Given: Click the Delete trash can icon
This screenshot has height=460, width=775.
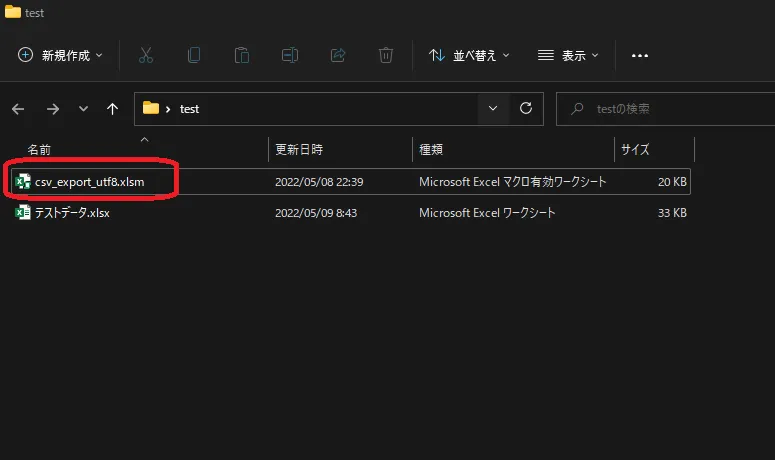Looking at the screenshot, I should pyautogui.click(x=386, y=56).
